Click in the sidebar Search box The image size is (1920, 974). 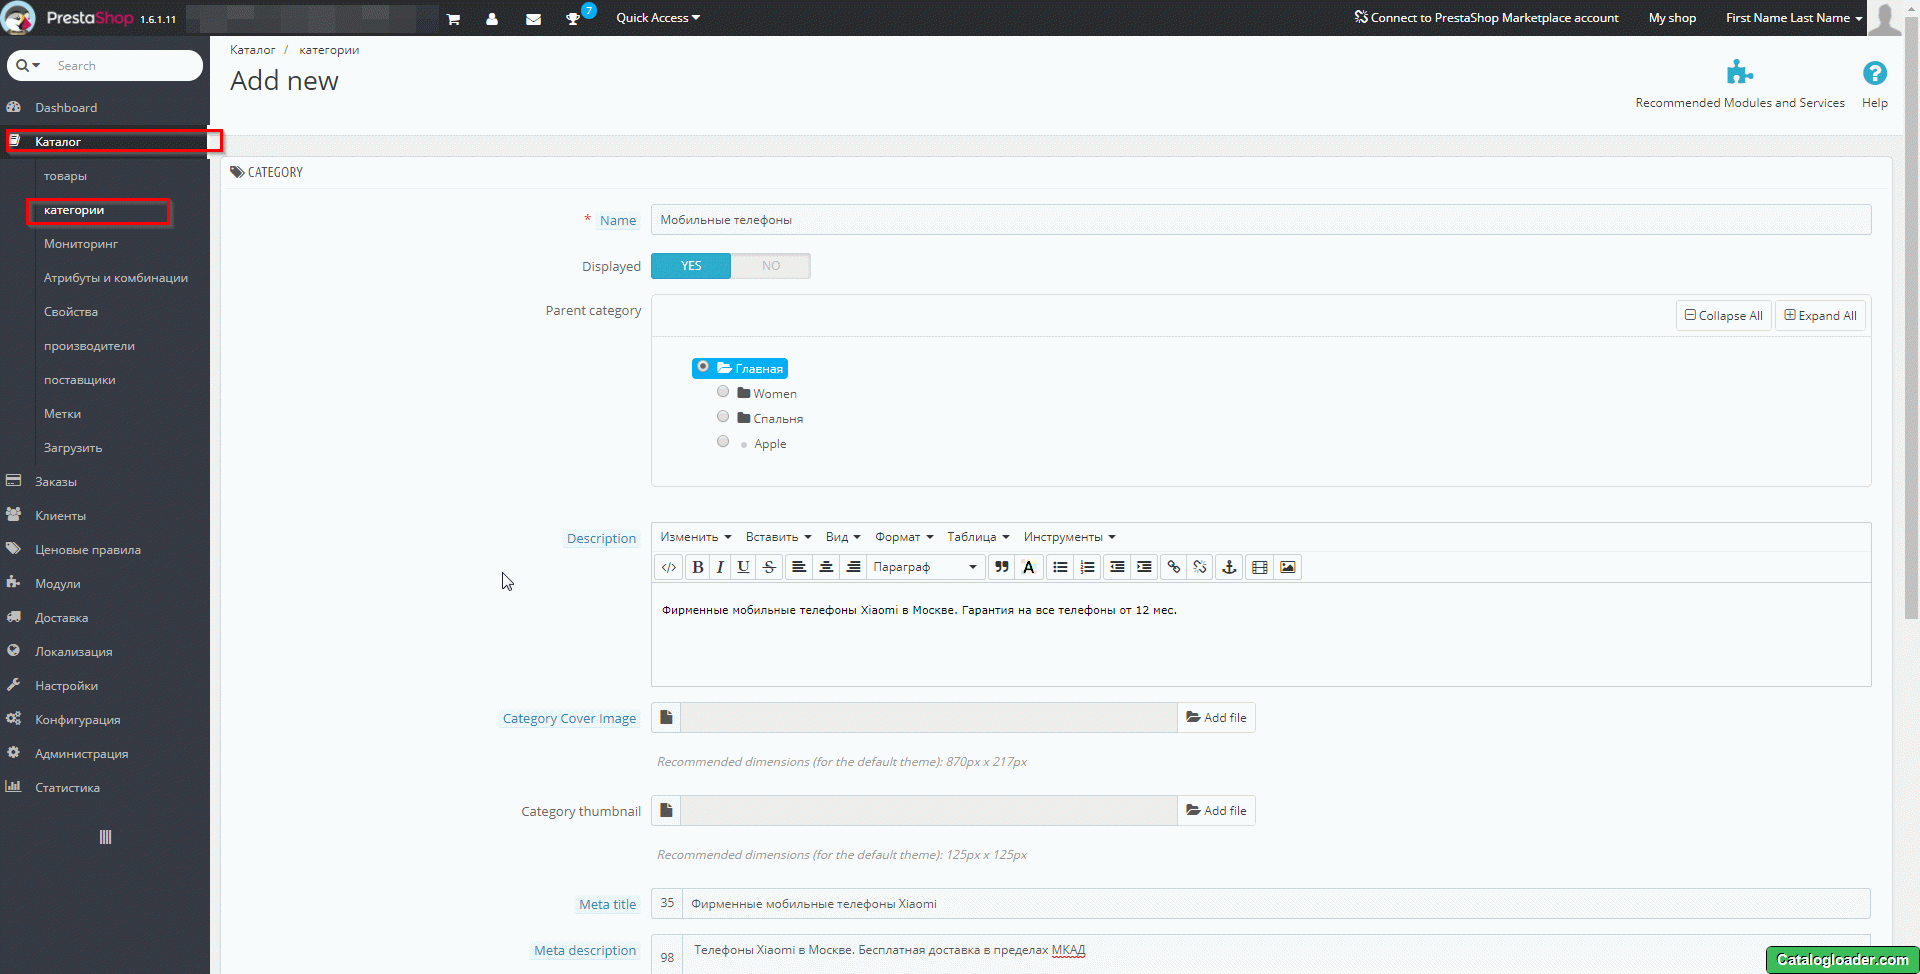tap(125, 65)
